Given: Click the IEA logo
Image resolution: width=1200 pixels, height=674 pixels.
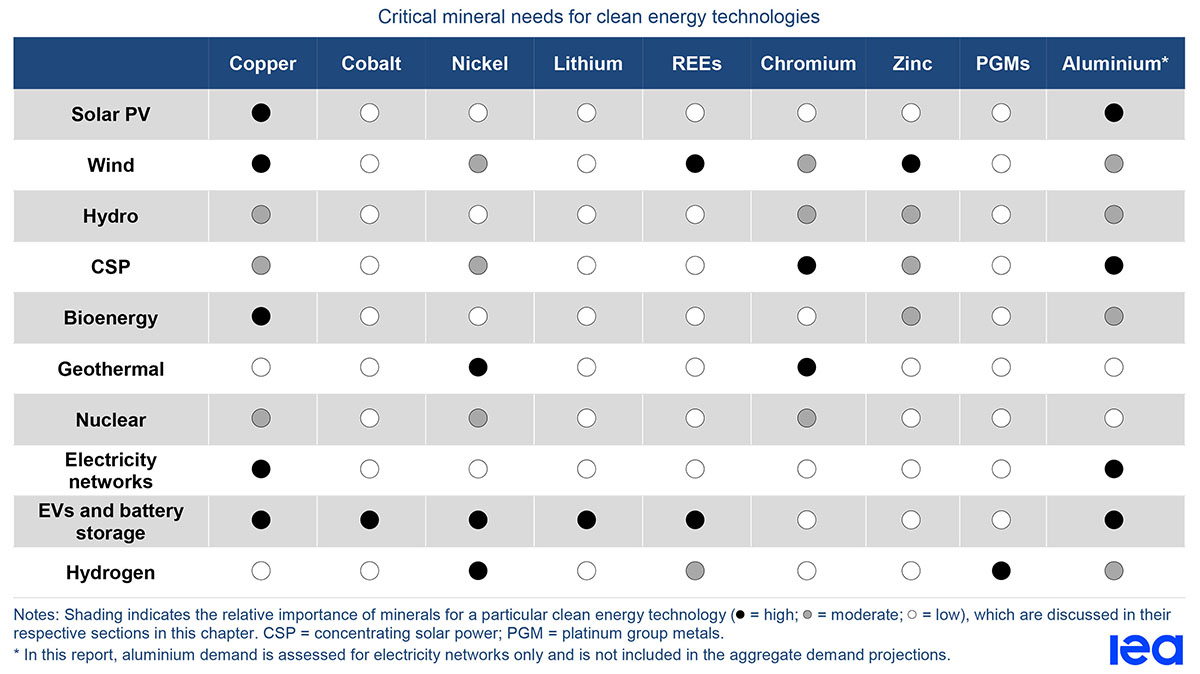Looking at the screenshot, I should 1146,649.
